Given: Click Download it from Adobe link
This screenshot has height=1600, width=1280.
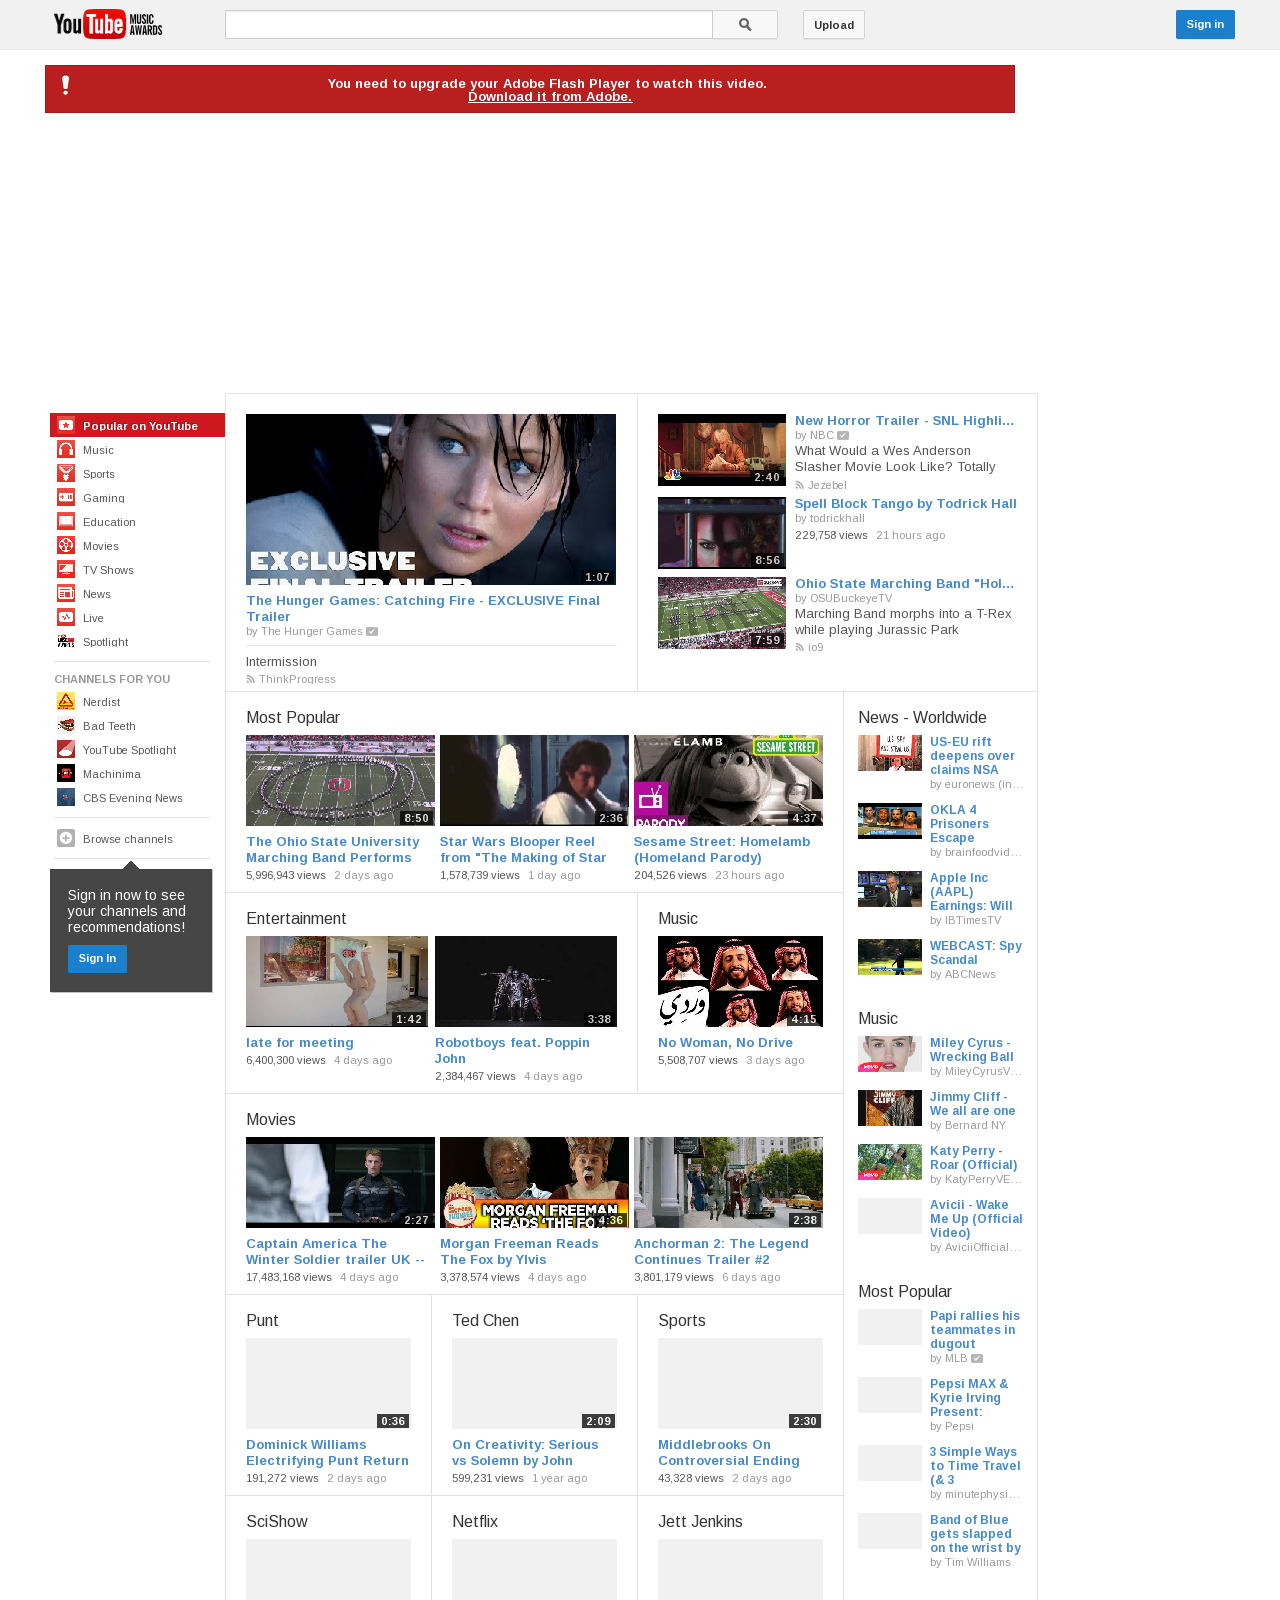Looking at the screenshot, I should click(550, 97).
